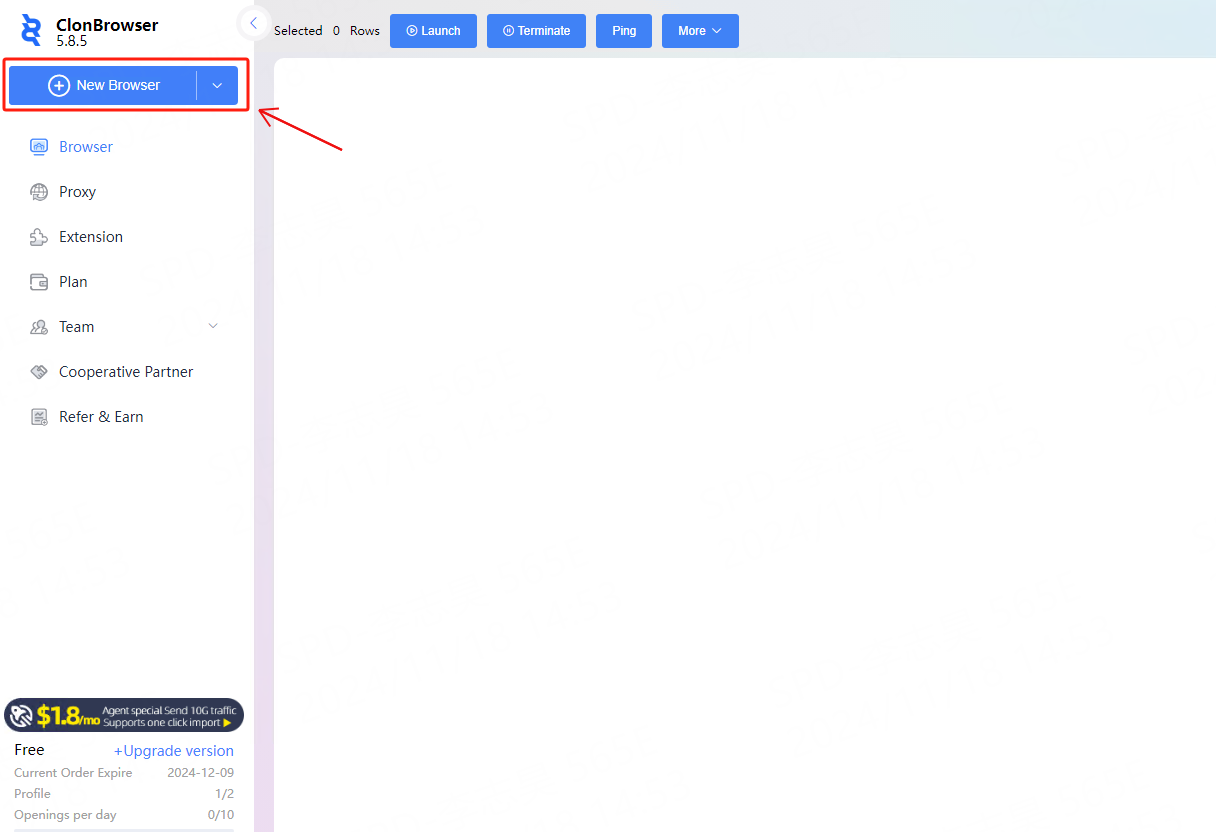Click the Current Order Expire label

coord(73,773)
